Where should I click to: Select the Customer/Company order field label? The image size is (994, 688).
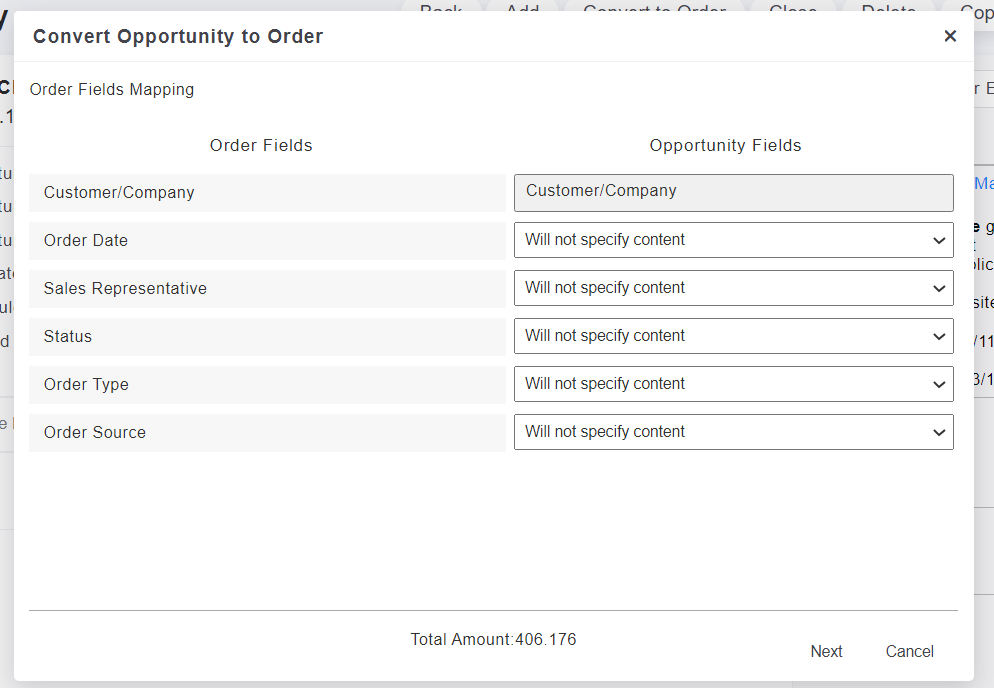pos(119,193)
